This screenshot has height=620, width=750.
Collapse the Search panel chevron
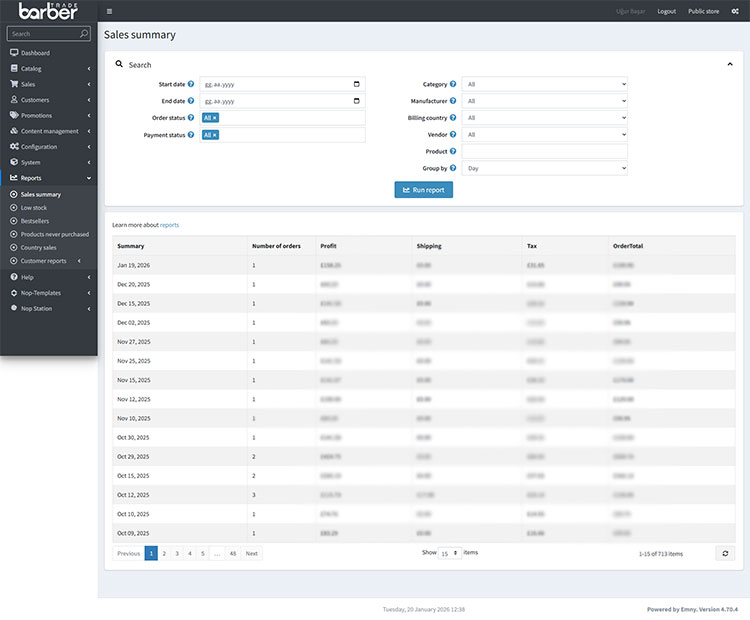click(730, 64)
